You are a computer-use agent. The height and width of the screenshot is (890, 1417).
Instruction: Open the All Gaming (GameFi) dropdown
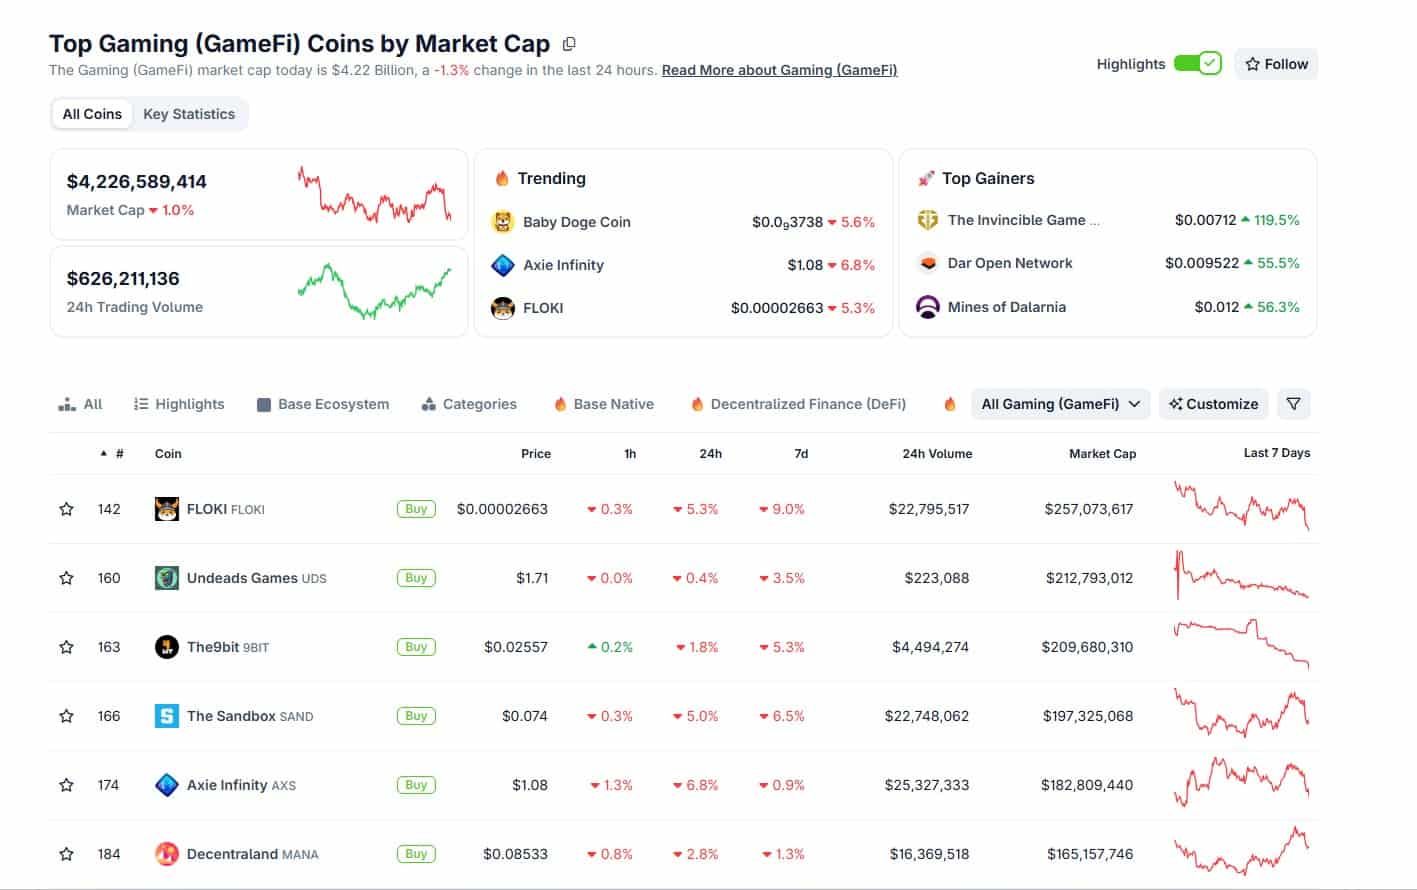click(x=1059, y=403)
